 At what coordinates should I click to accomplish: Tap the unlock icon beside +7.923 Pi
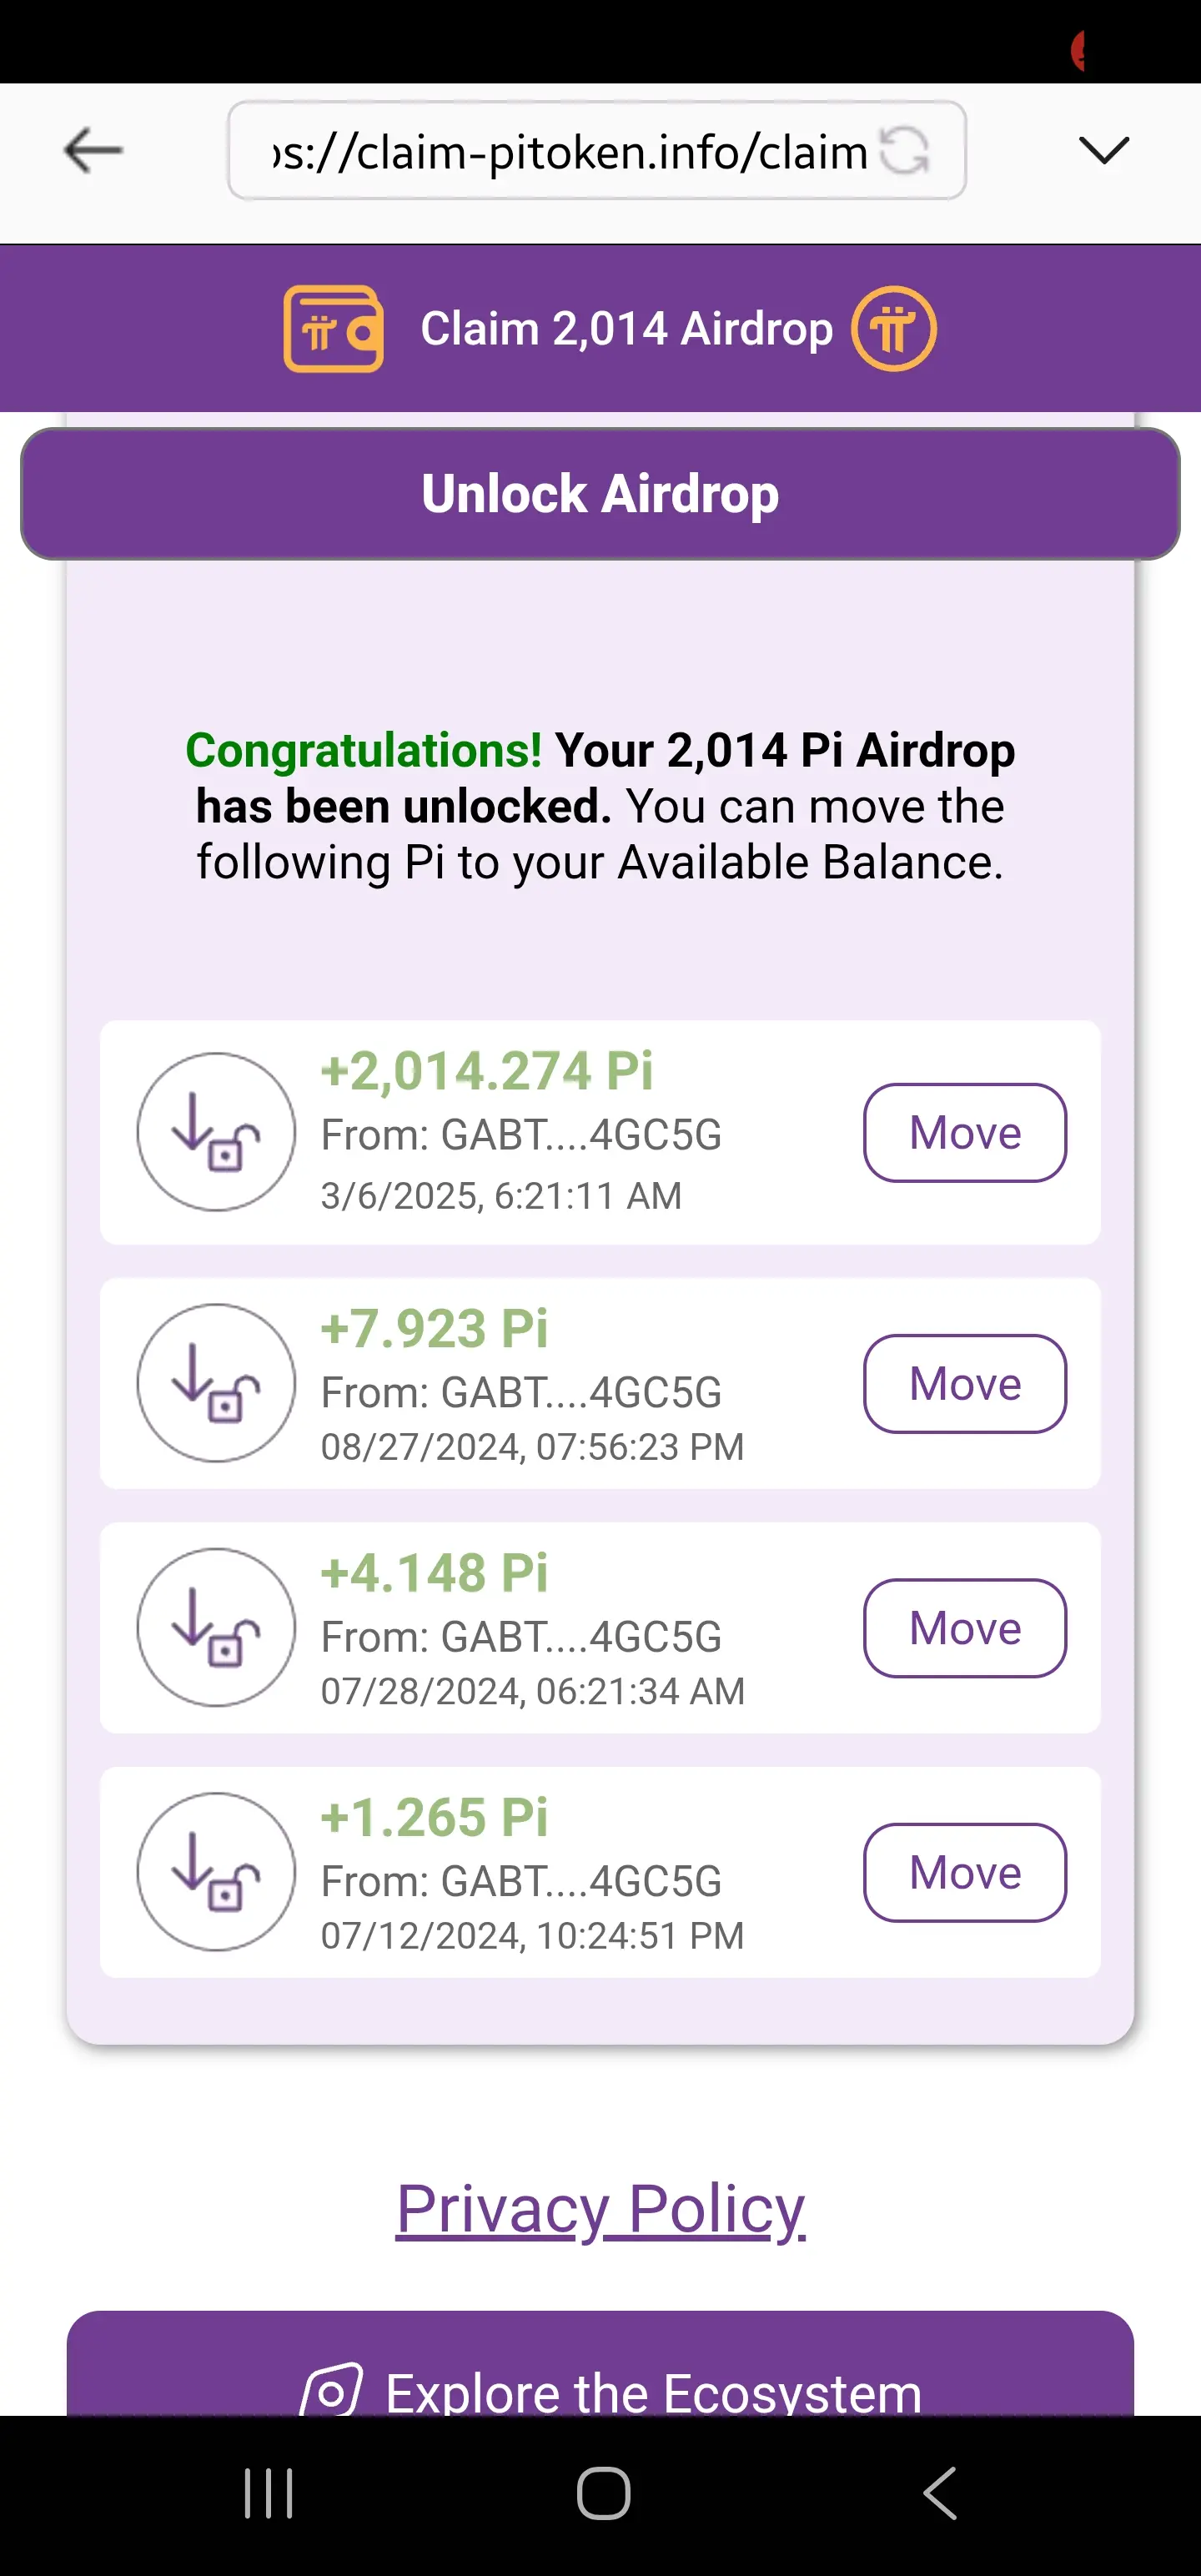[x=216, y=1383]
